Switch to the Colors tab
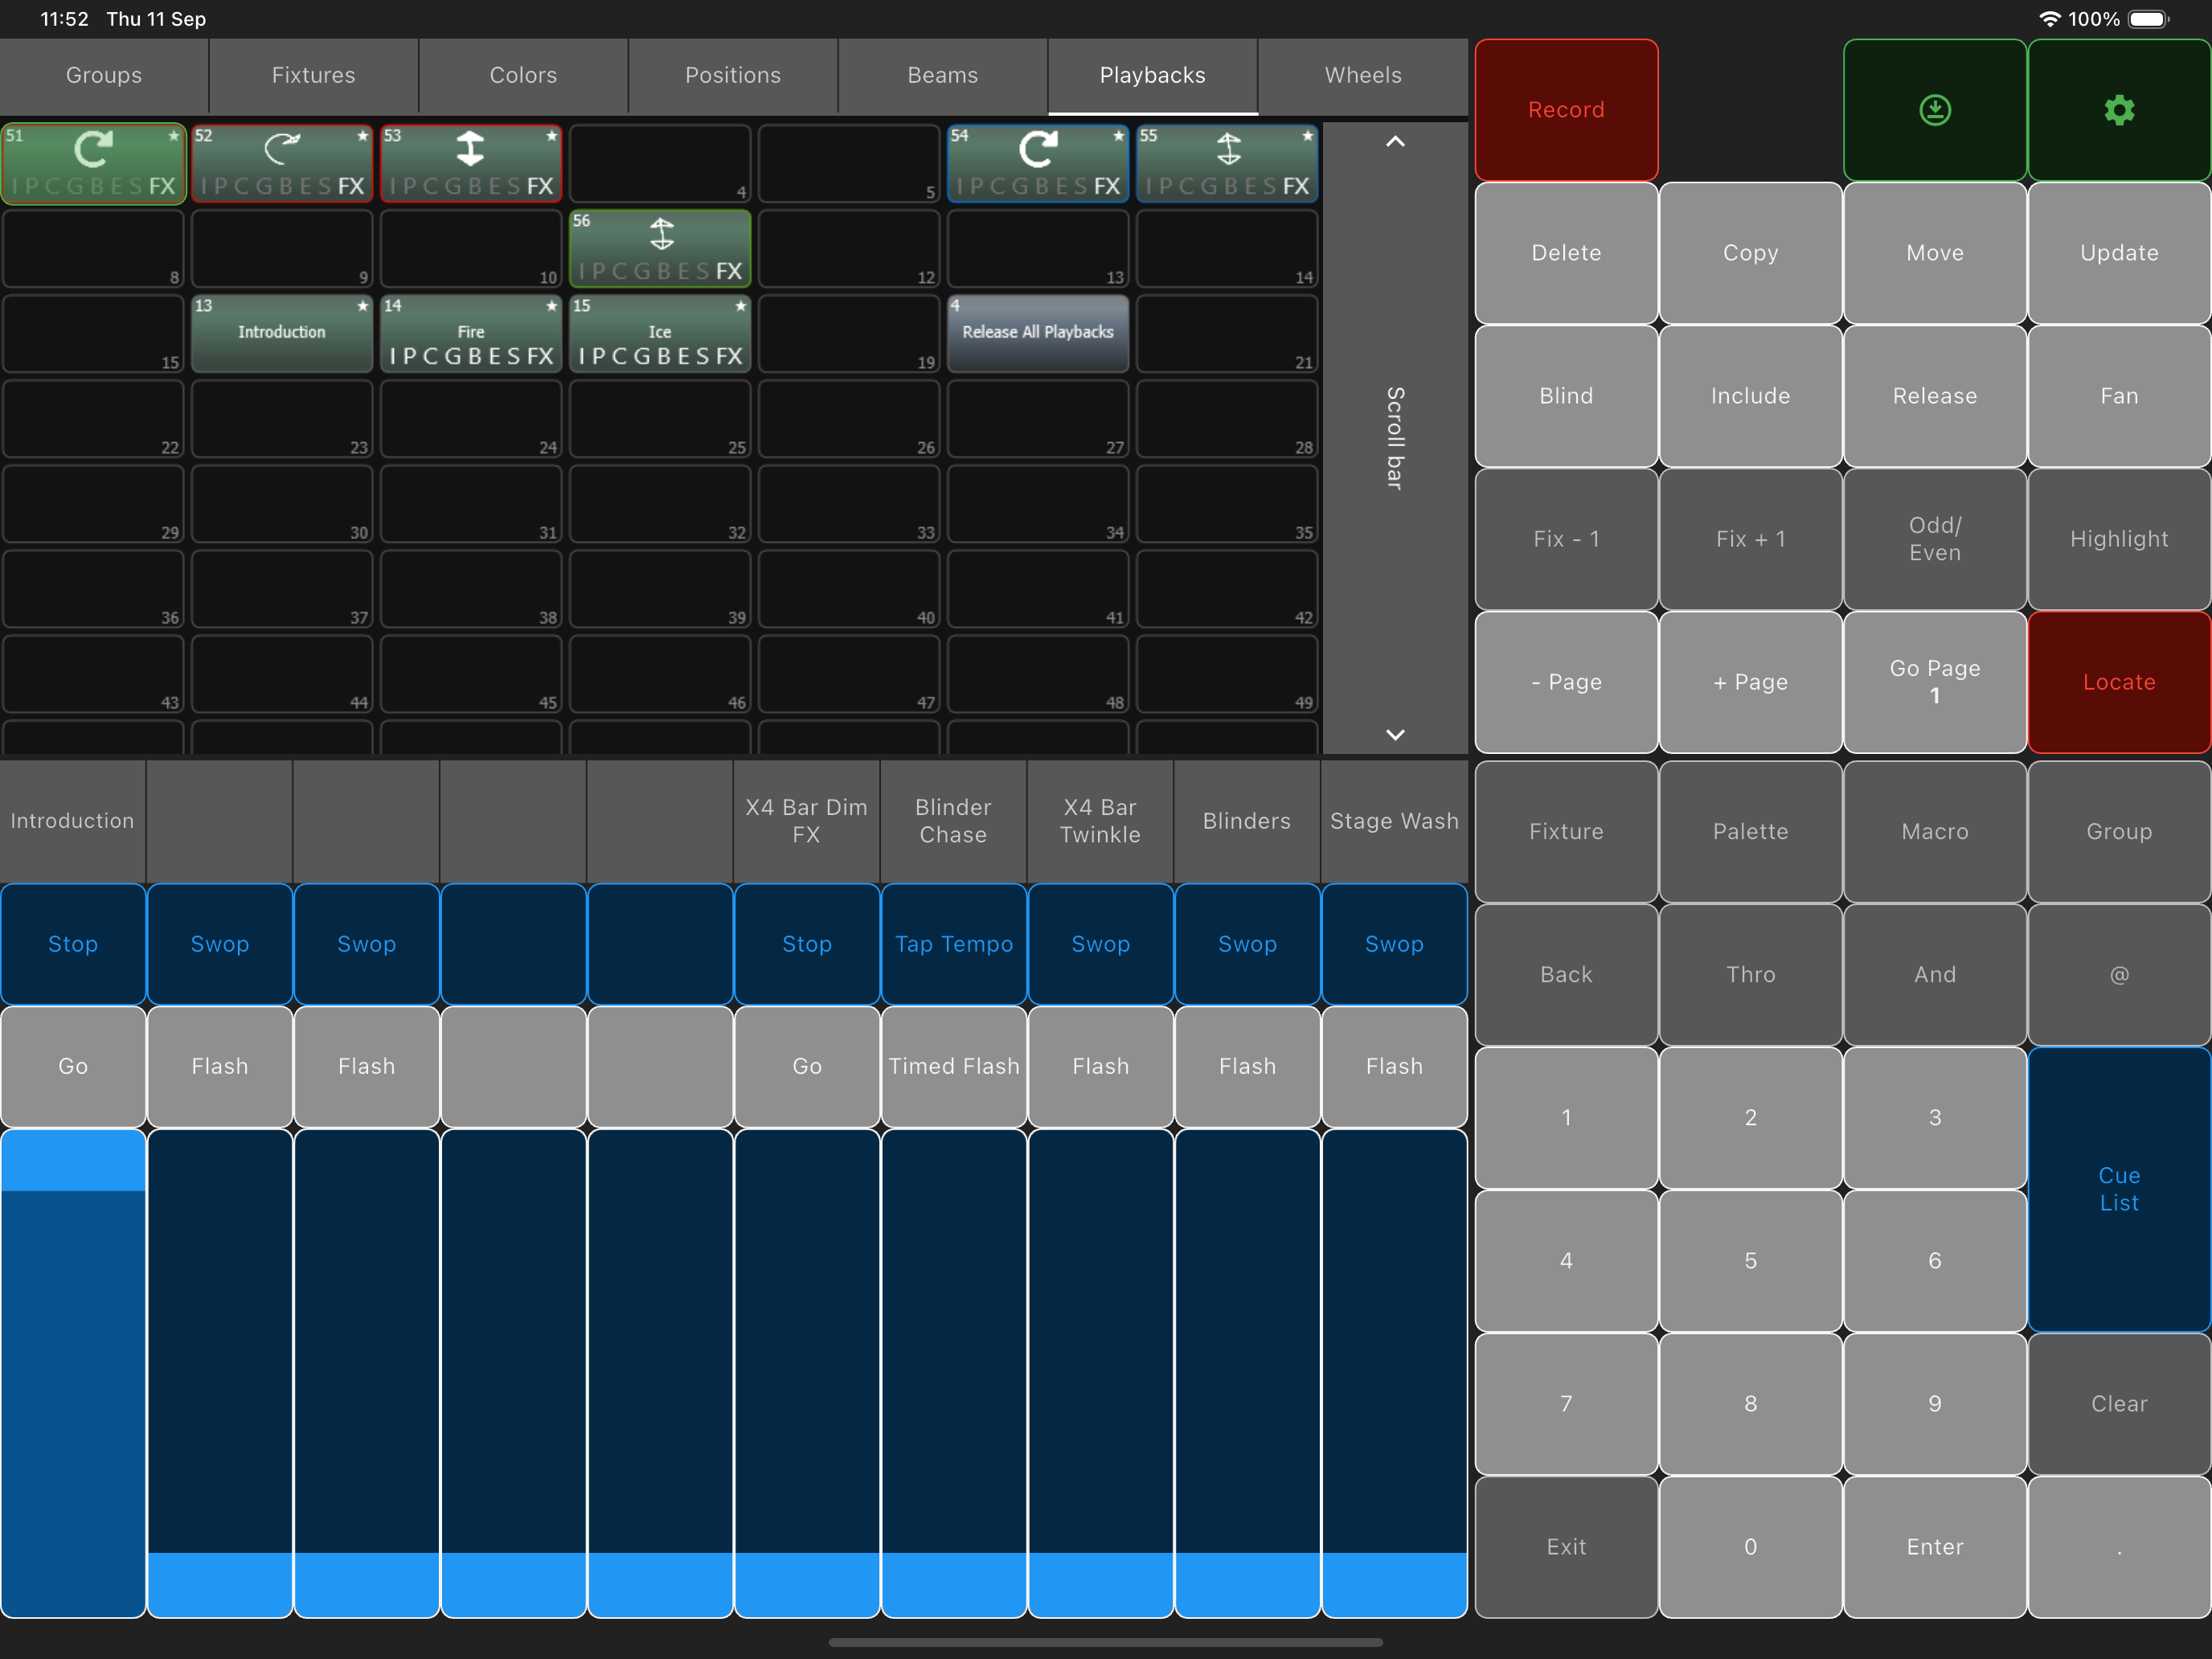 click(523, 76)
